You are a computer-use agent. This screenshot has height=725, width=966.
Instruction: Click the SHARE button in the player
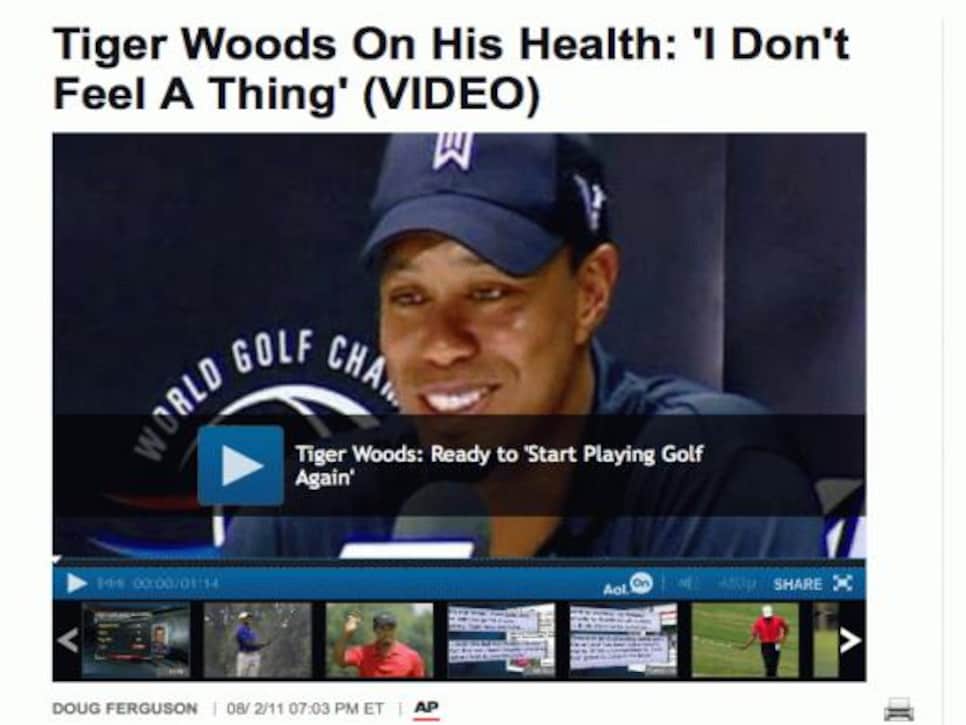click(798, 584)
